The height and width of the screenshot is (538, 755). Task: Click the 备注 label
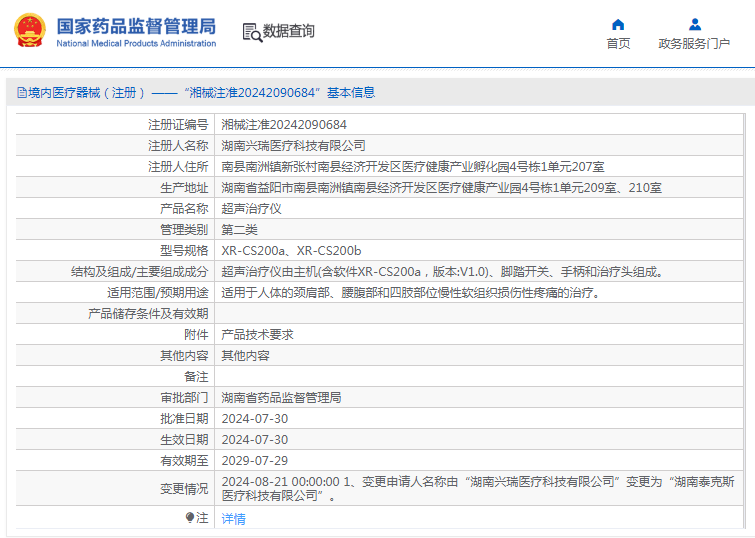[196, 377]
